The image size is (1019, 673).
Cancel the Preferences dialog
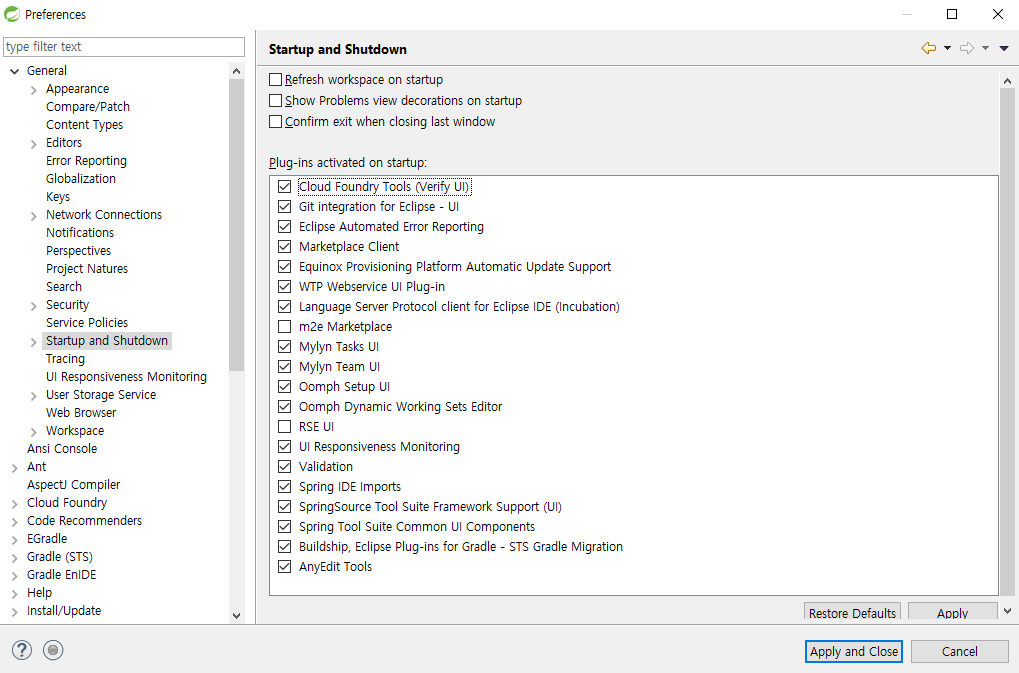coord(960,652)
